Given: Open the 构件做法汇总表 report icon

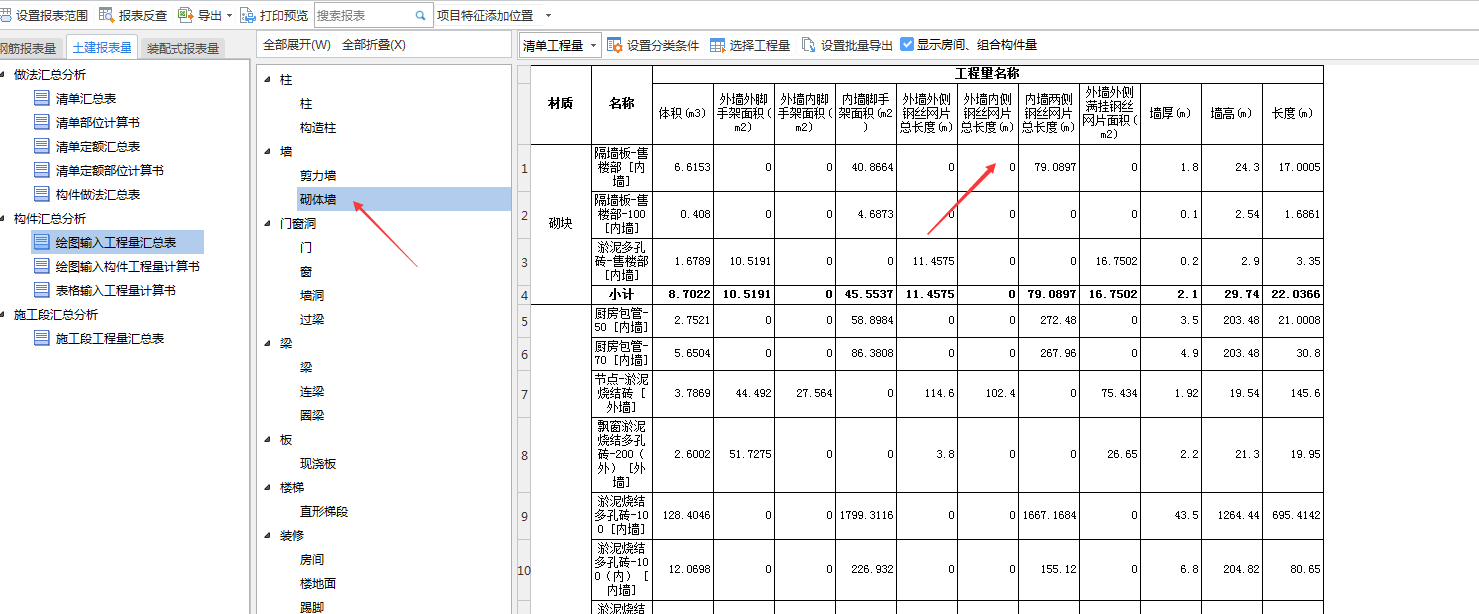Looking at the screenshot, I should coord(41,194).
